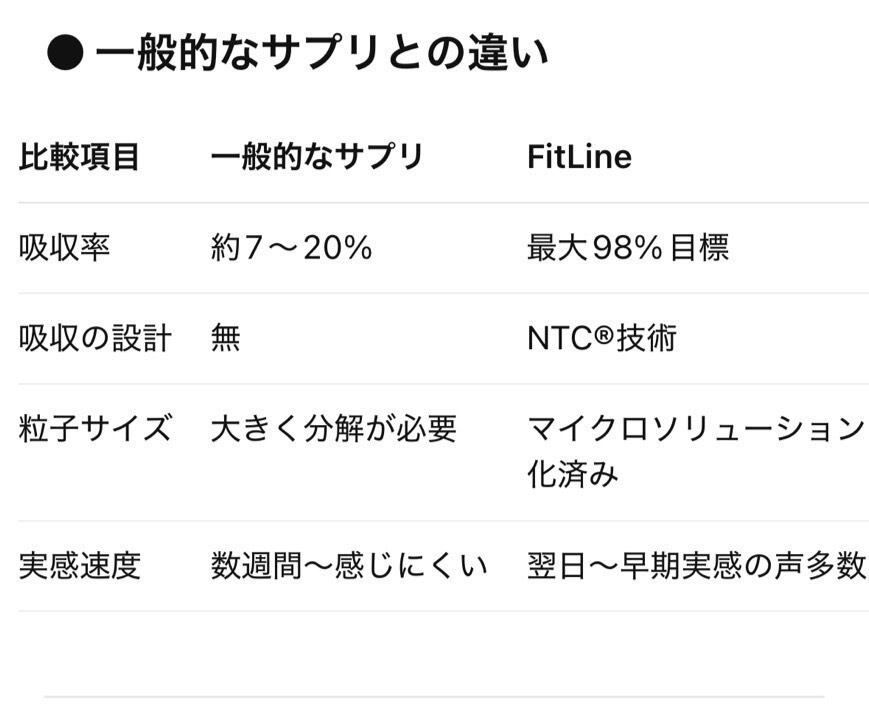Click the 吸収率 row label

(64, 248)
